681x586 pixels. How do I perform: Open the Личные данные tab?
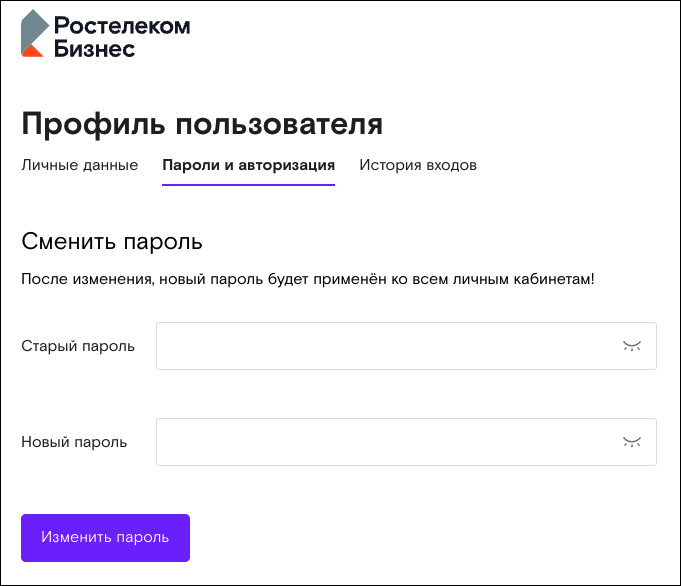click(79, 165)
